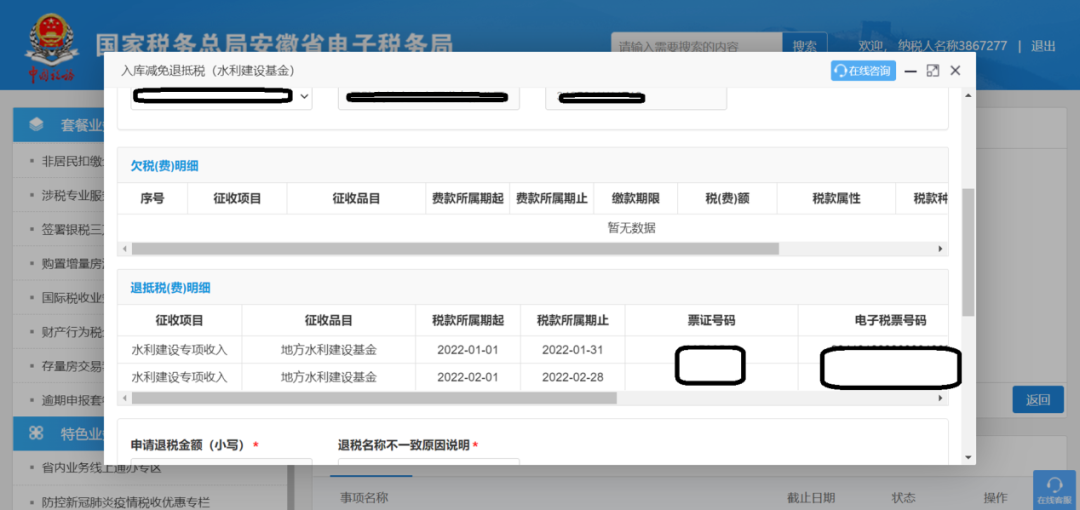1080x510 pixels.
Task: Click the 退出 logout link
Action: click(1043, 46)
